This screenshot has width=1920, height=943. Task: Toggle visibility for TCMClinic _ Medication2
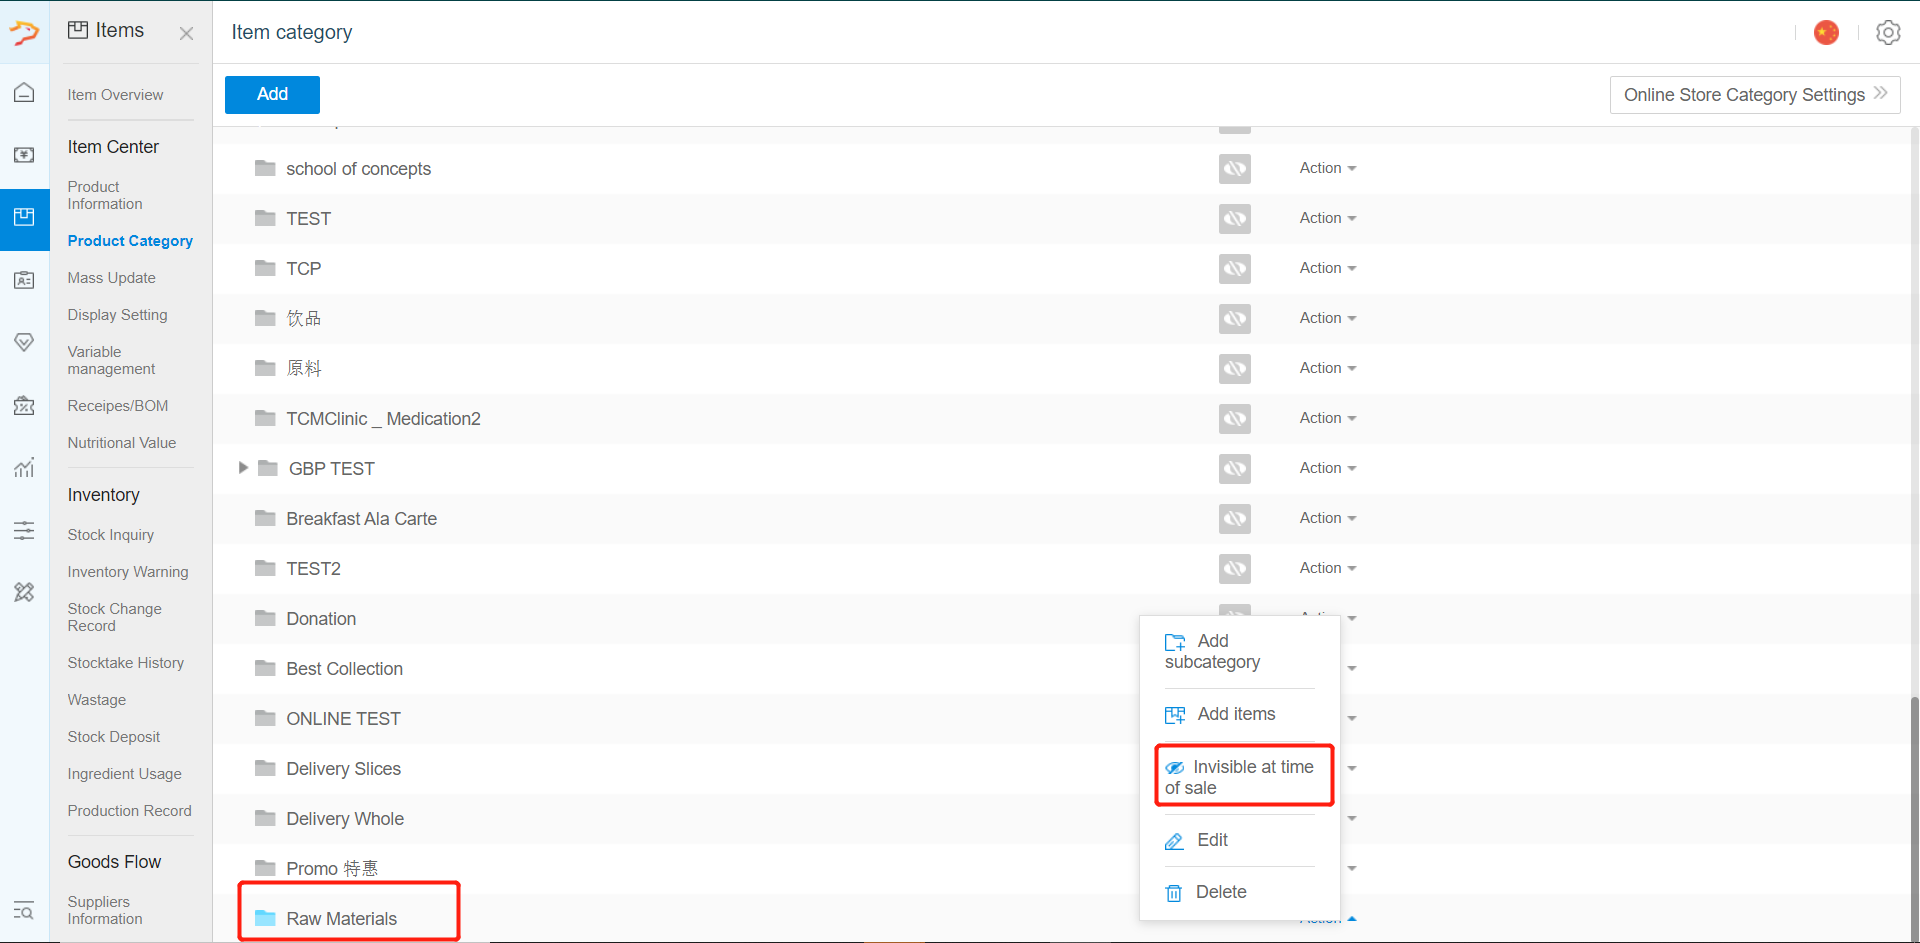(1235, 418)
